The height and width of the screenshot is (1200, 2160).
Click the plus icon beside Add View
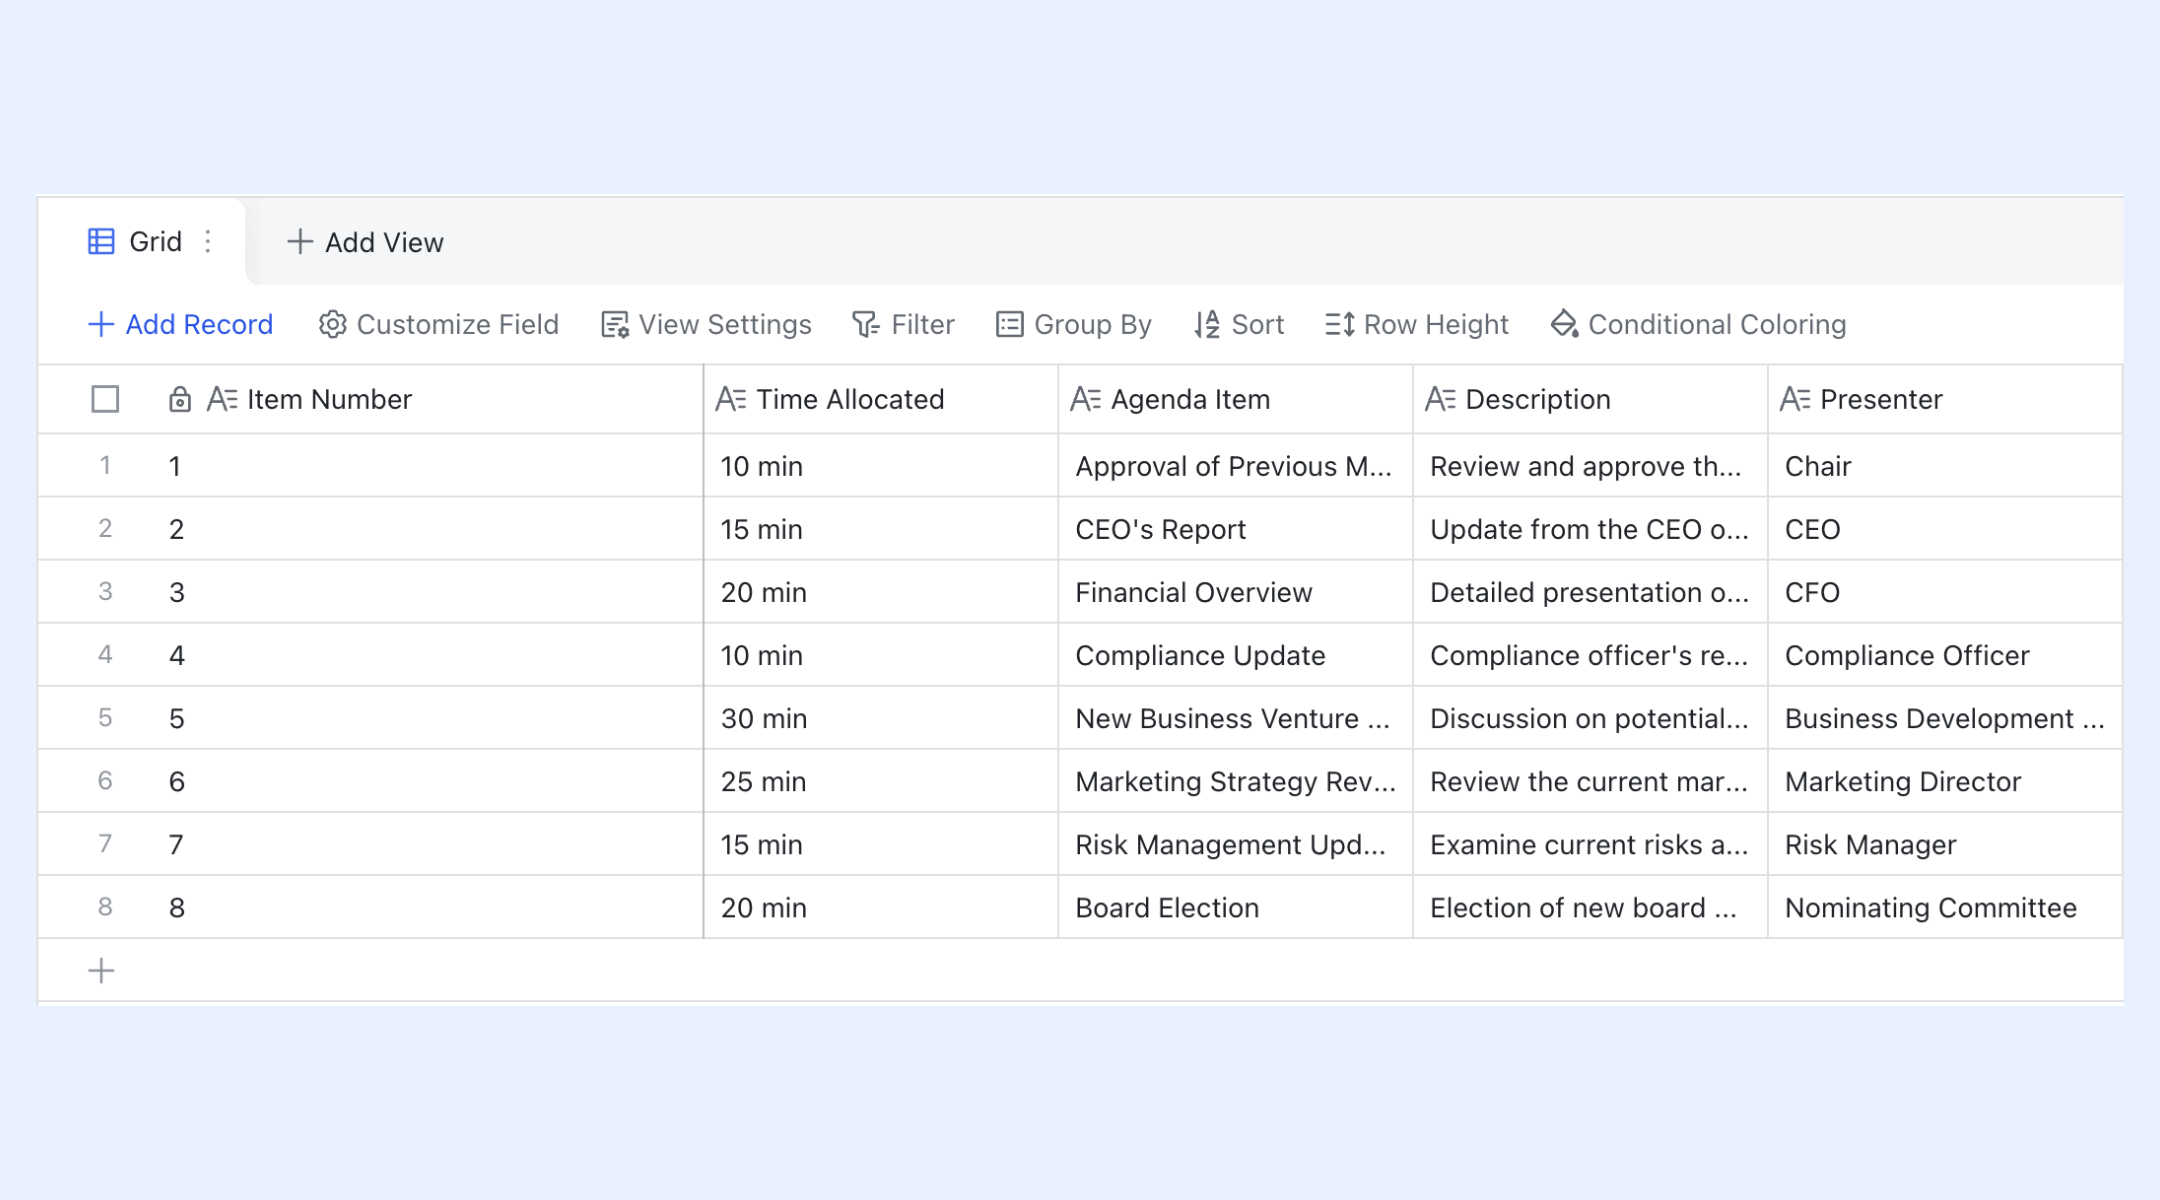(x=299, y=242)
